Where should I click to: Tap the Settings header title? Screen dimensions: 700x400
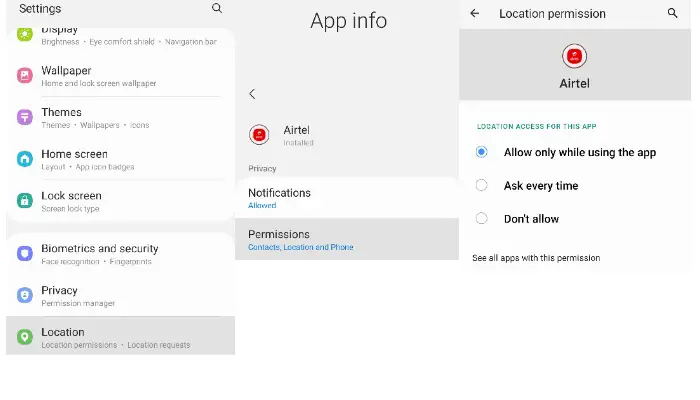(x=40, y=8)
